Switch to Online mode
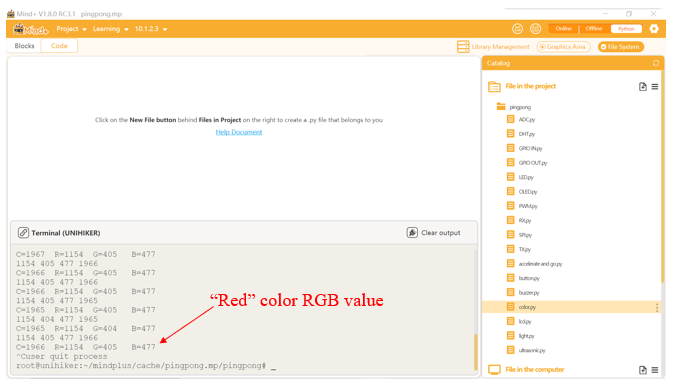 click(x=563, y=29)
